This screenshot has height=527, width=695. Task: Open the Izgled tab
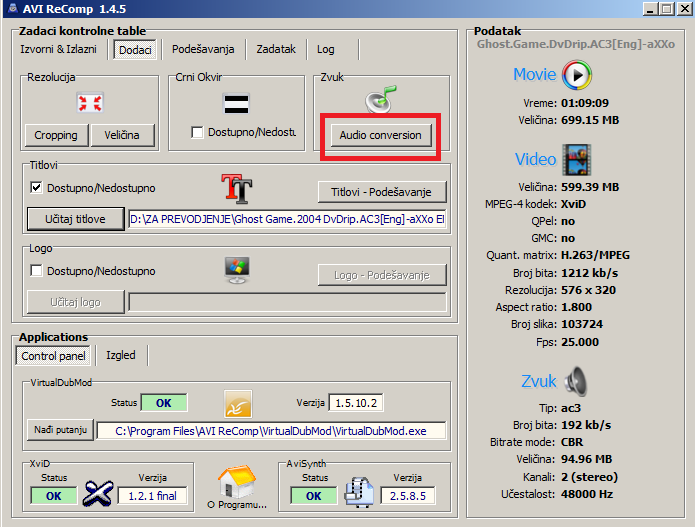click(x=121, y=355)
